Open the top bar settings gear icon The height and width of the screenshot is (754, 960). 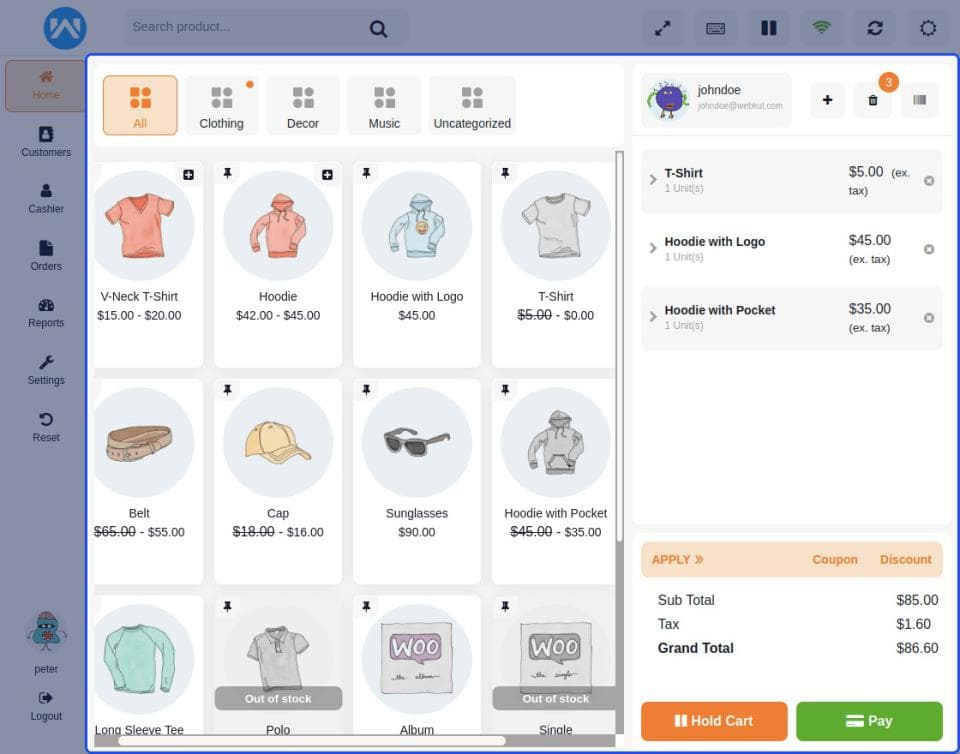[928, 28]
